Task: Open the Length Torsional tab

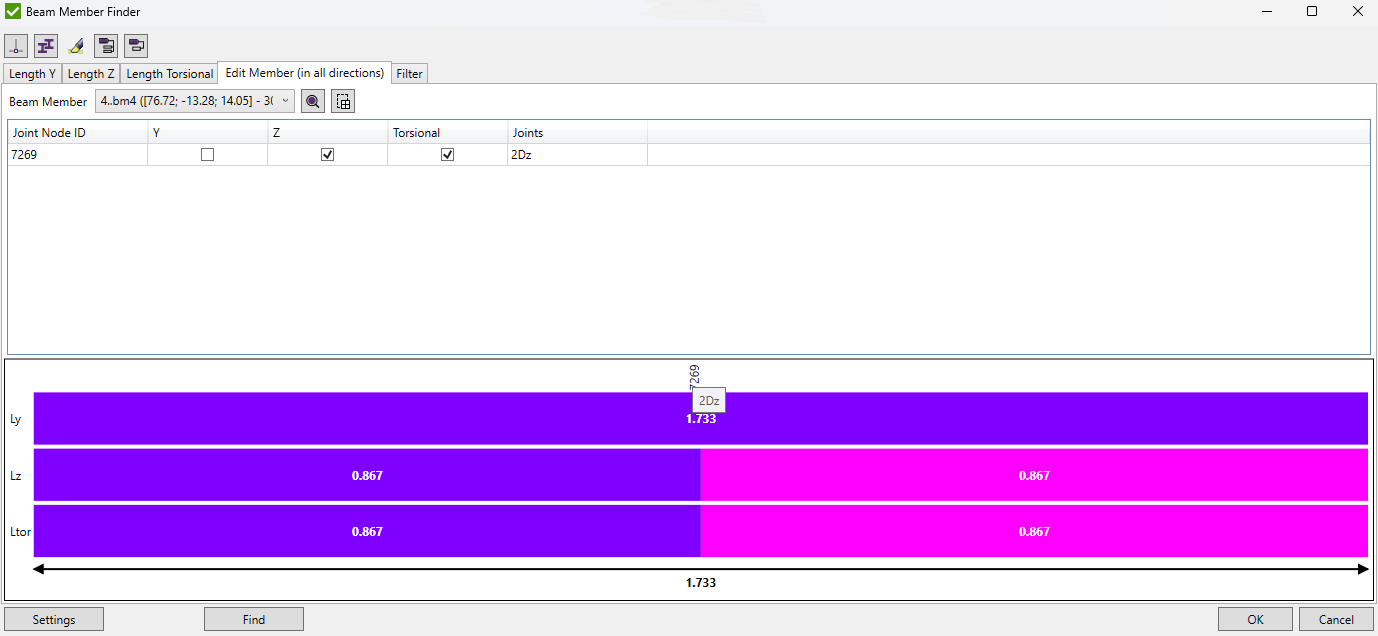Action: pyautogui.click(x=169, y=74)
